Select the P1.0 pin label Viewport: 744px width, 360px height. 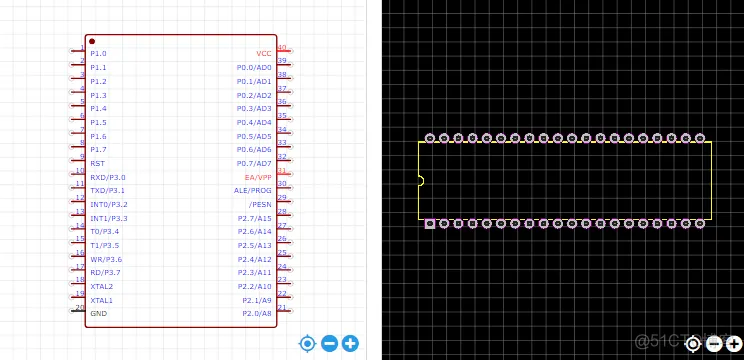(98, 54)
